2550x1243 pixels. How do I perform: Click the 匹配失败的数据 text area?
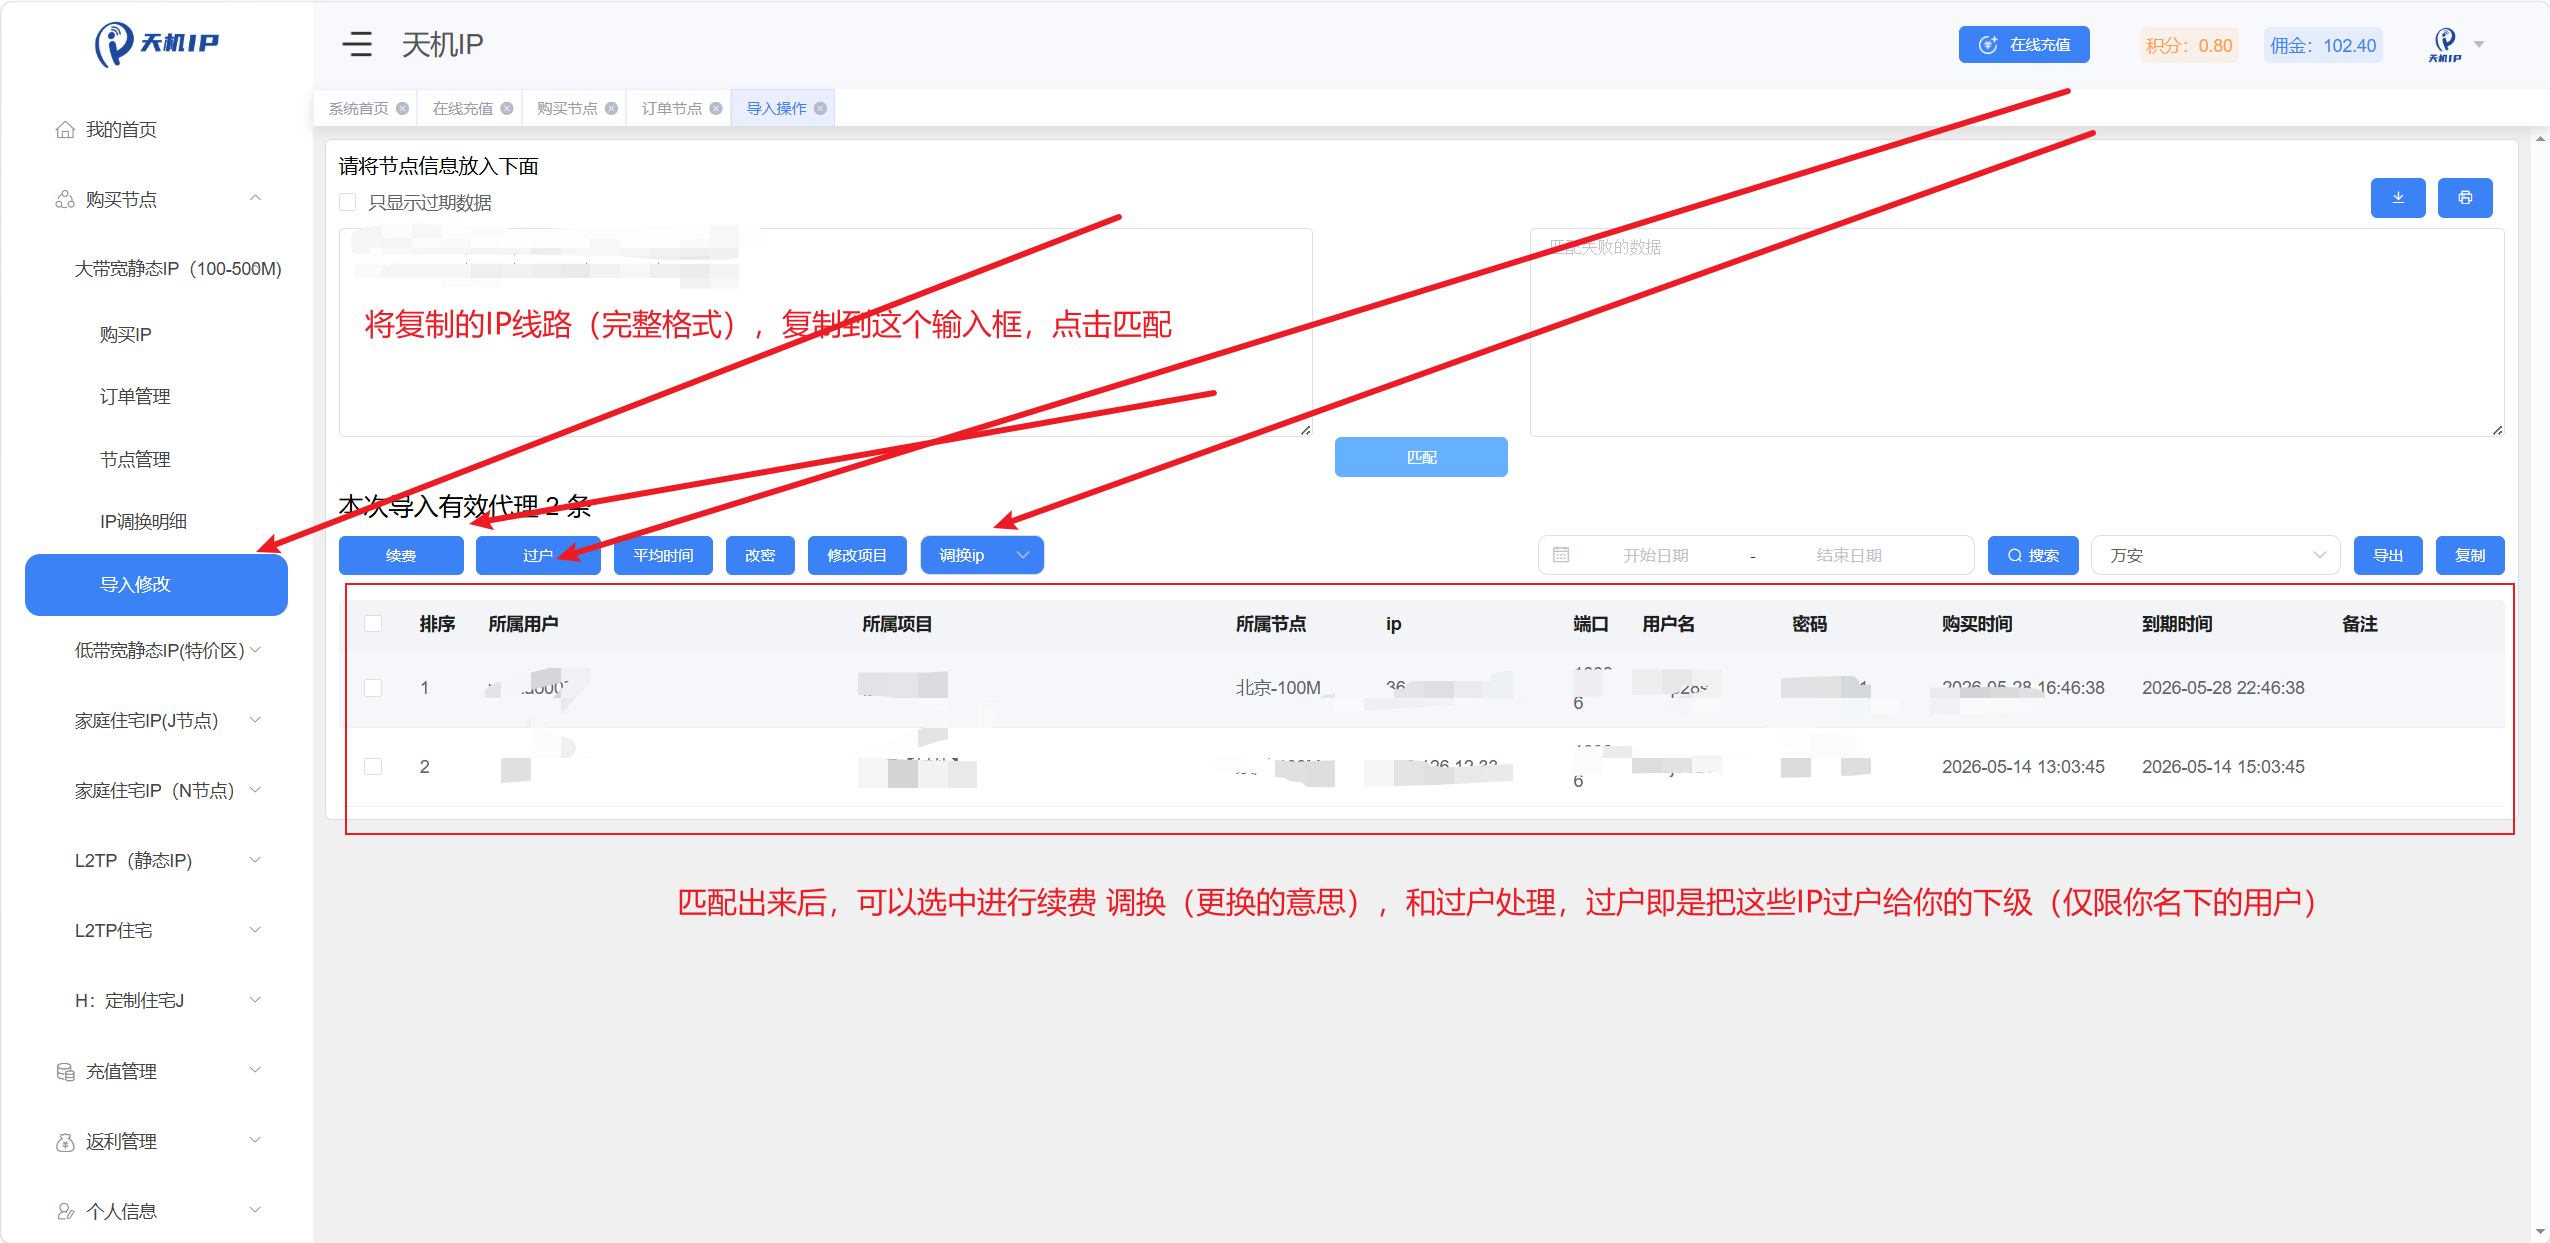coord(2017,332)
